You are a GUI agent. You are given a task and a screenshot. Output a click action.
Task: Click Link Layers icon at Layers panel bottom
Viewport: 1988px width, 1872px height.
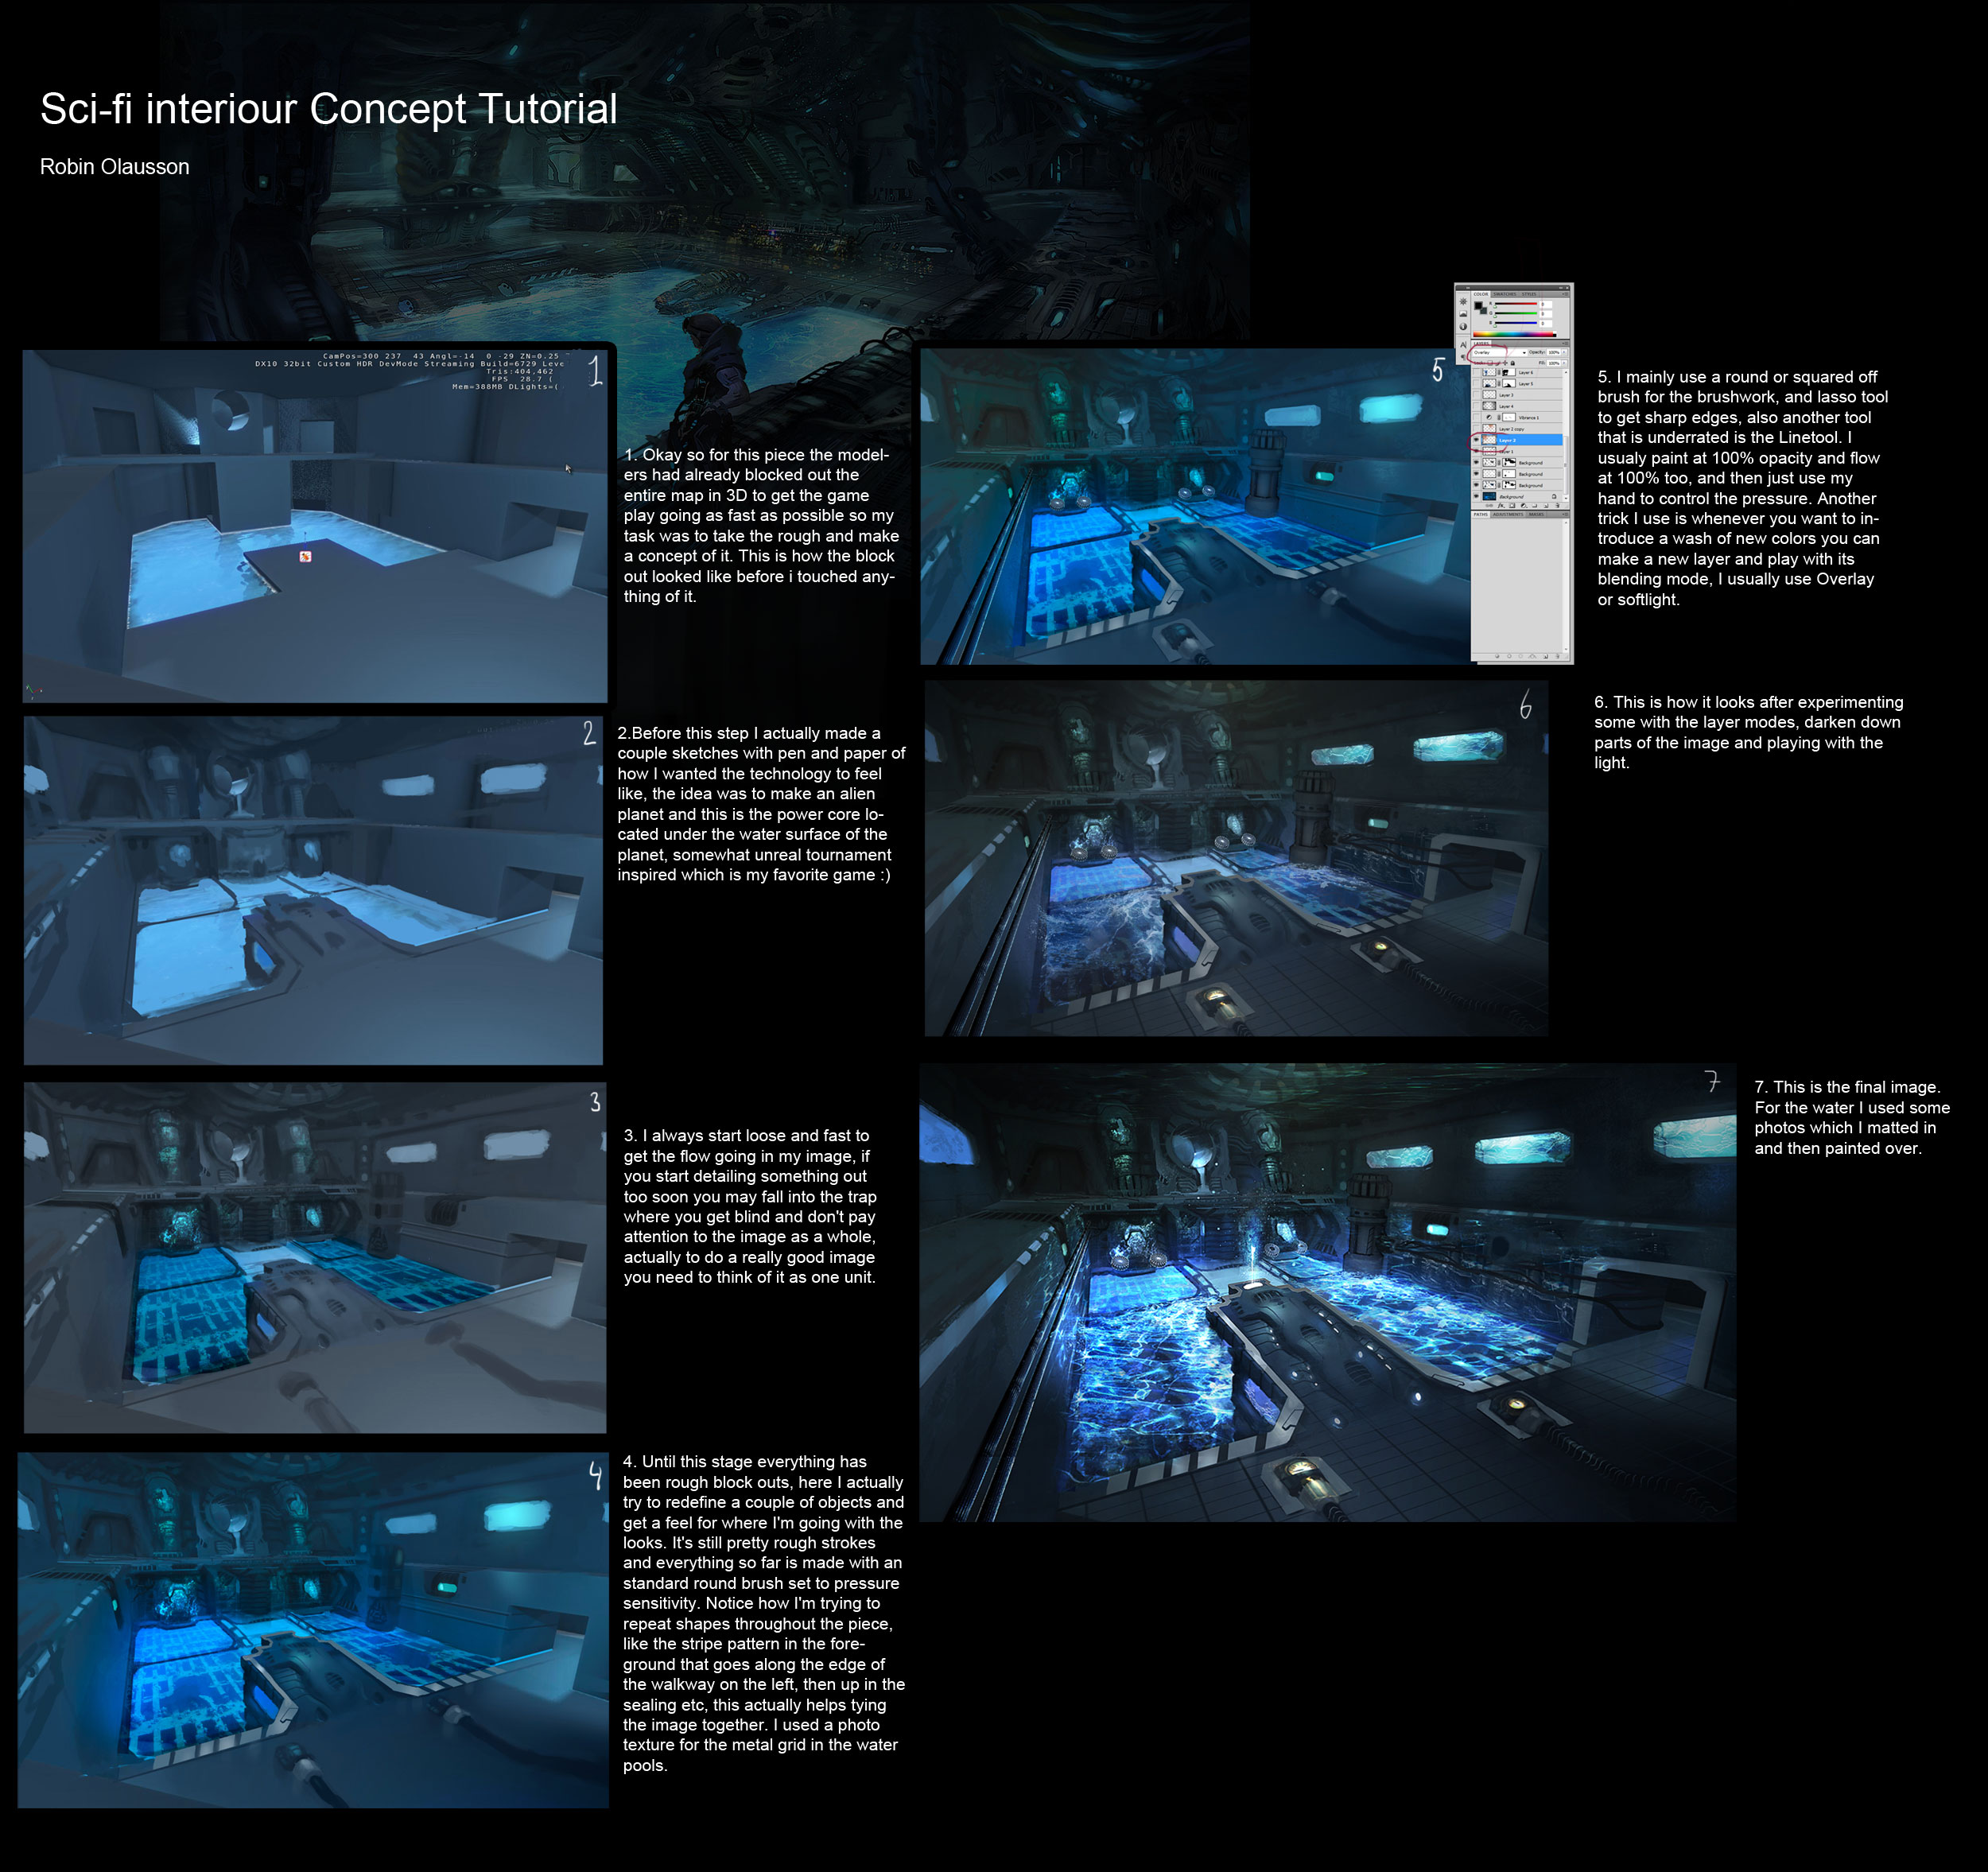pyautogui.click(x=1489, y=506)
